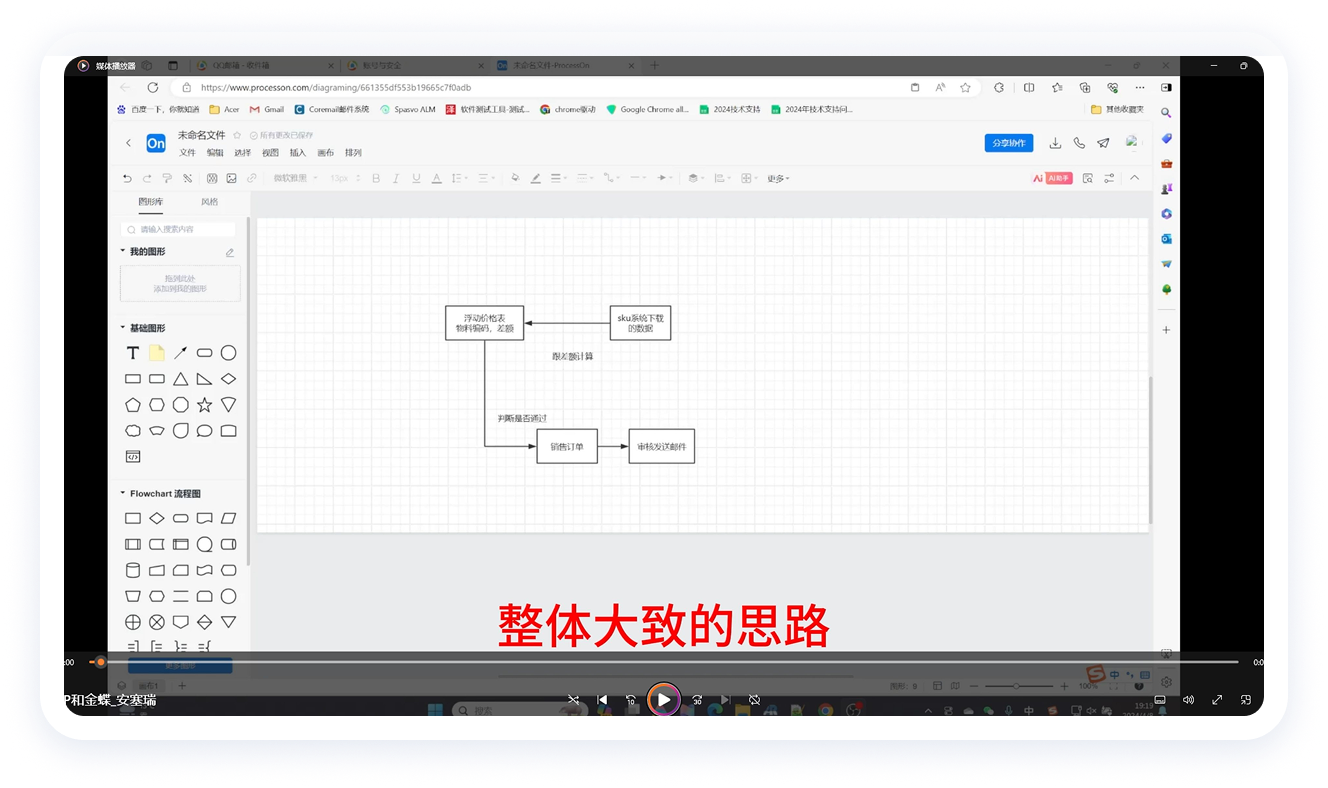Click the download icon in header
Viewport: 1328px width, 788px height.
click(1055, 143)
